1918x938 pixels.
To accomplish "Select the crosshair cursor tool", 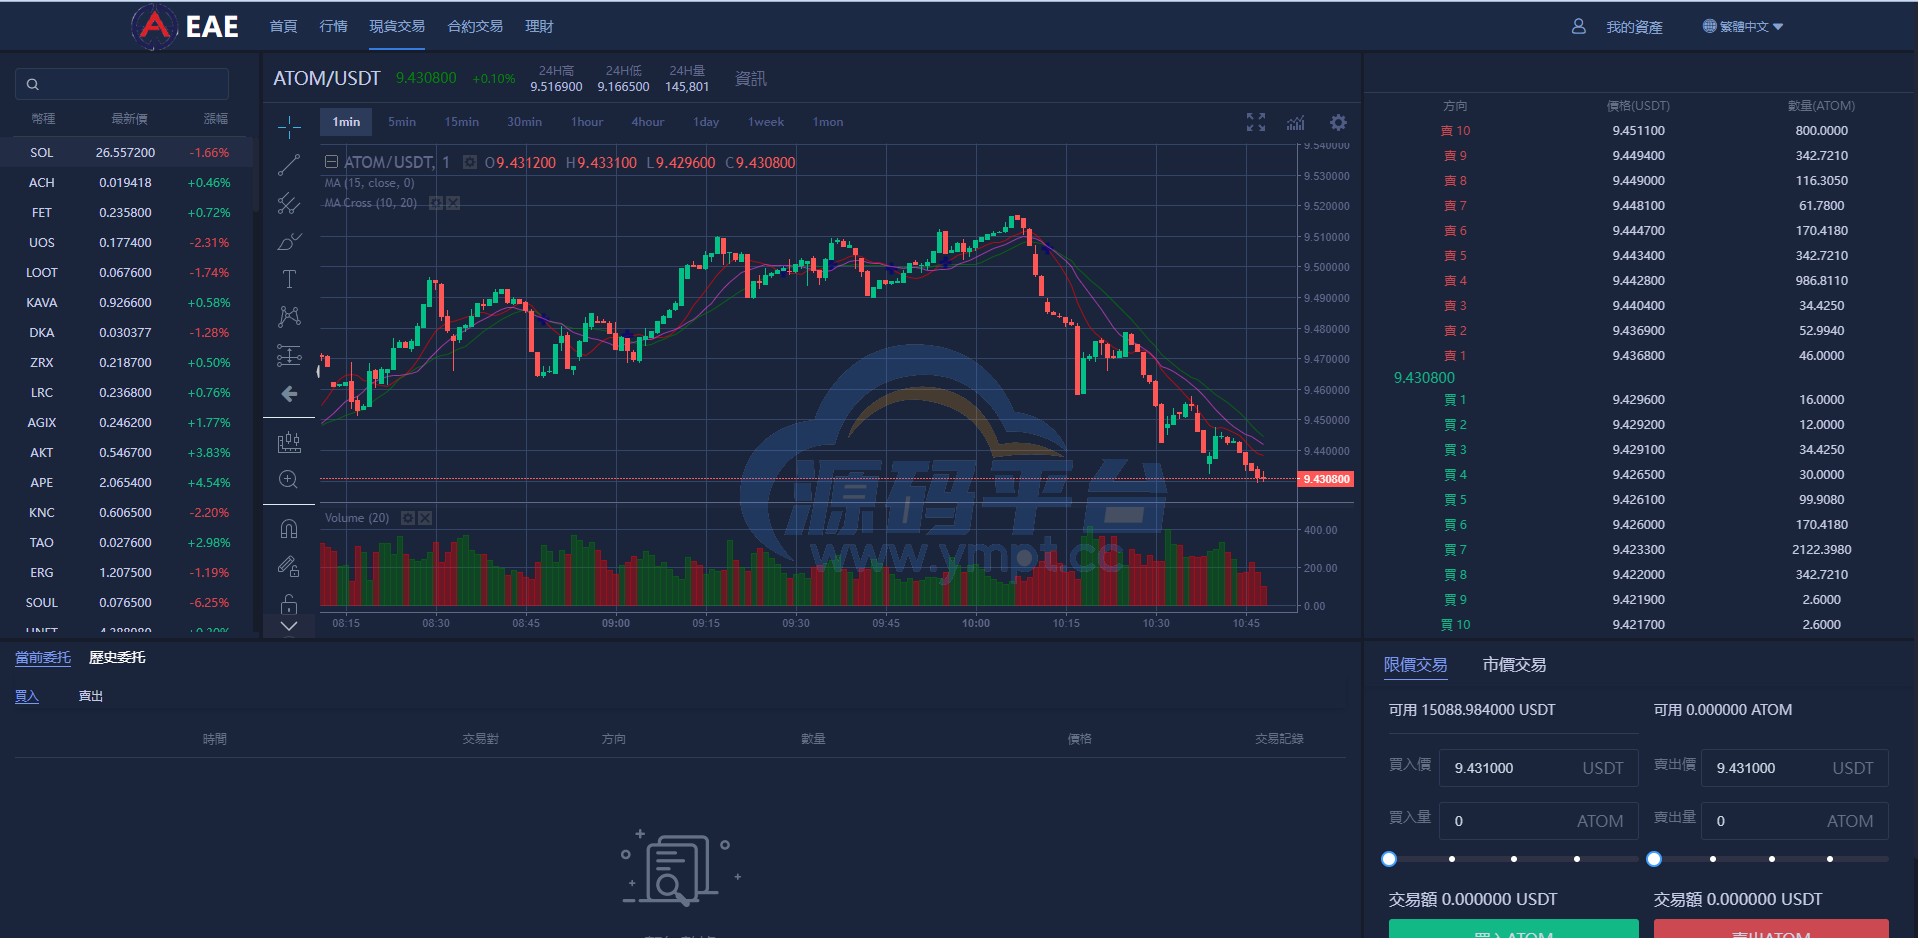I will click(289, 127).
